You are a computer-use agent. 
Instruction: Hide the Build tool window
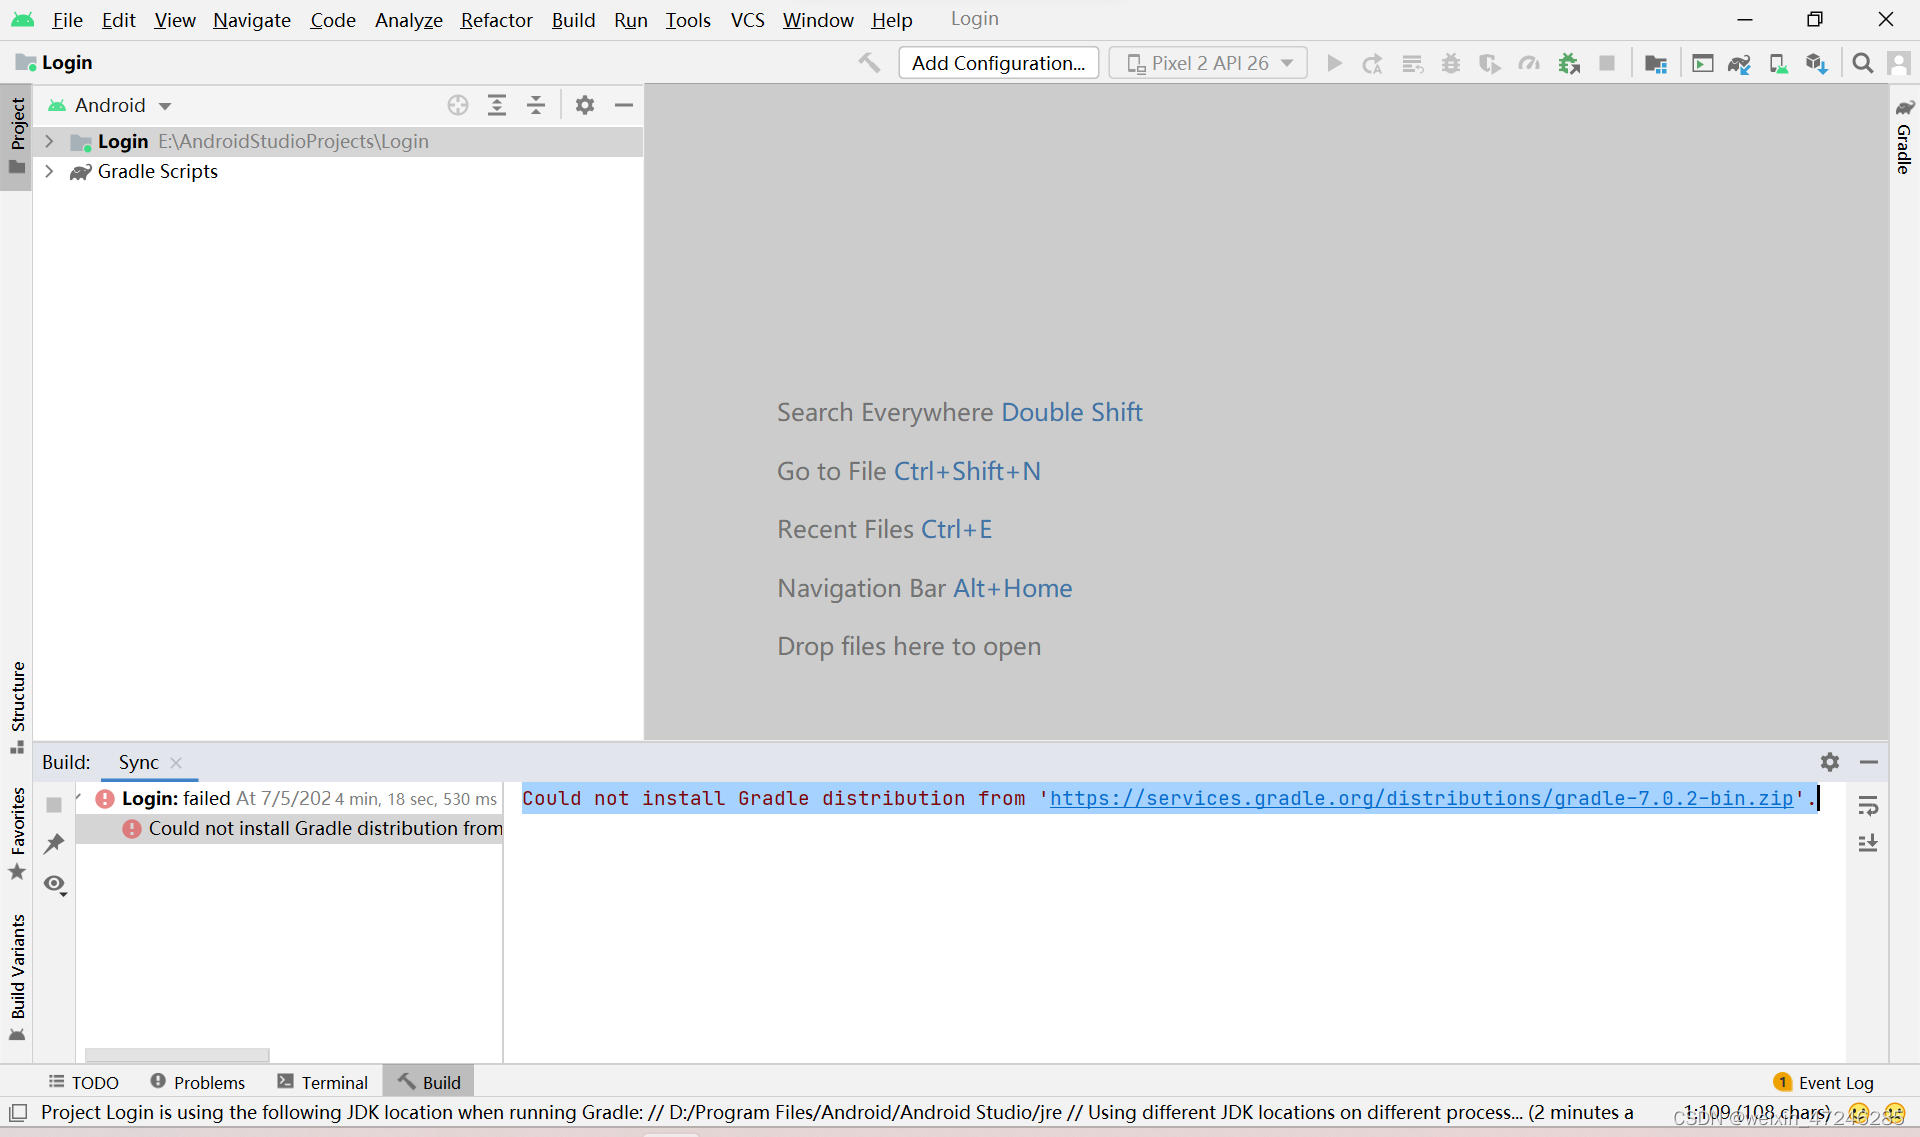[1869, 762]
